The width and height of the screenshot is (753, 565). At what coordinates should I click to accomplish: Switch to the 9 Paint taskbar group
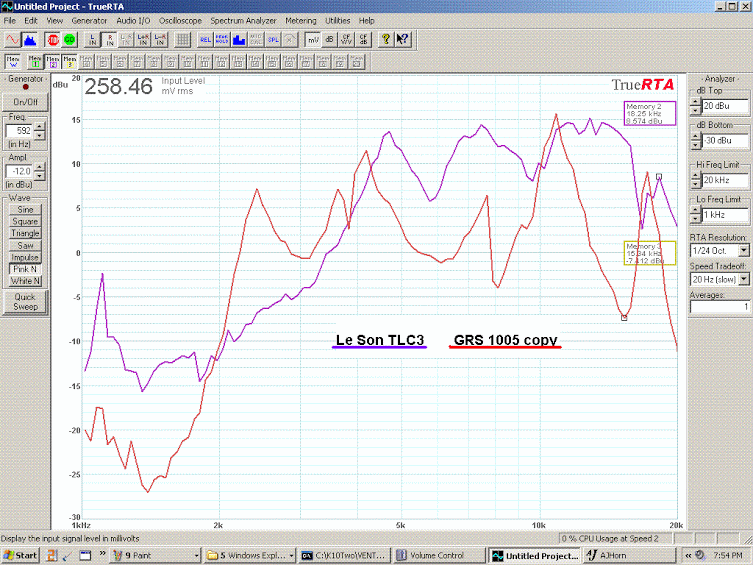click(x=156, y=555)
